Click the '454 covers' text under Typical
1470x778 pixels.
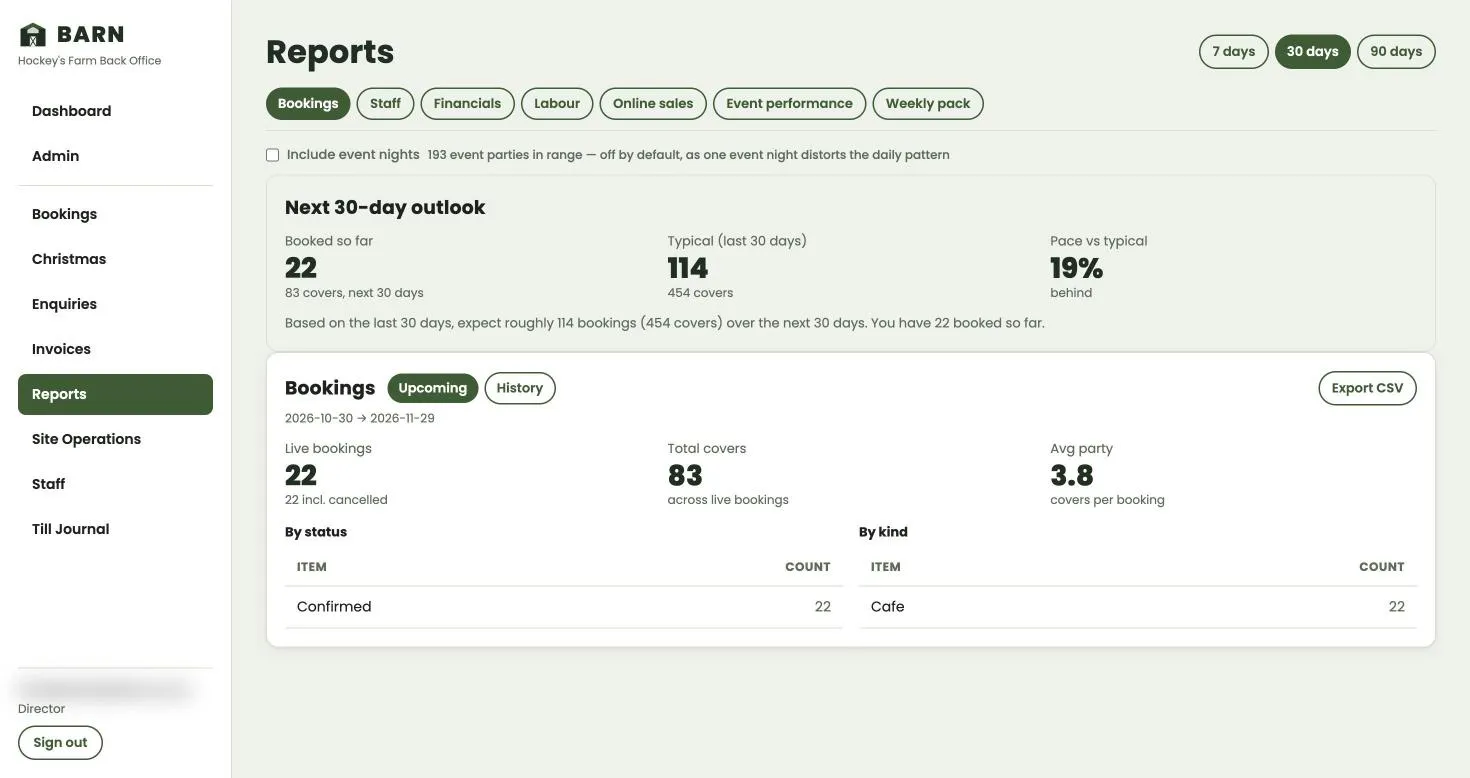point(700,293)
